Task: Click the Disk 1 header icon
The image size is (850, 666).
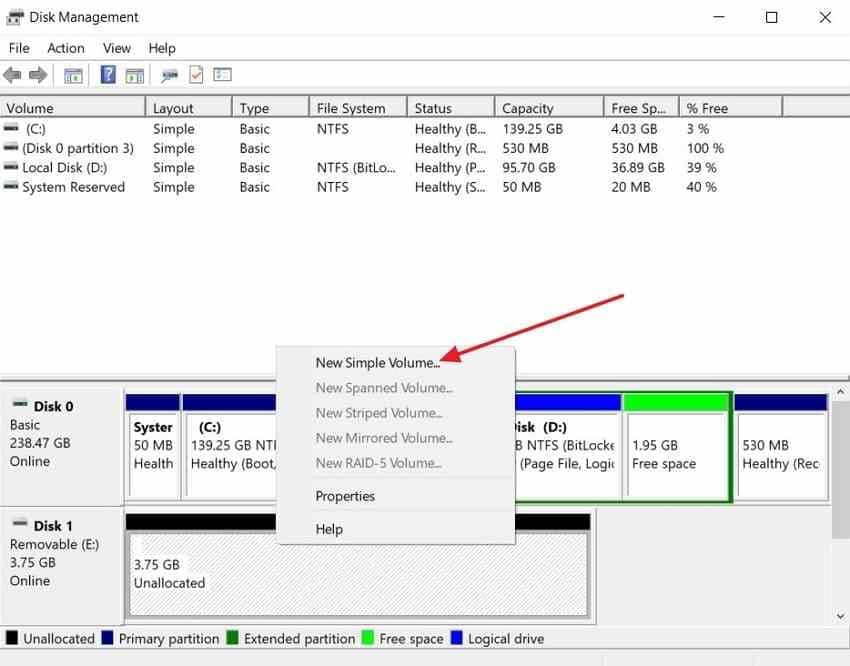Action: click(20, 523)
